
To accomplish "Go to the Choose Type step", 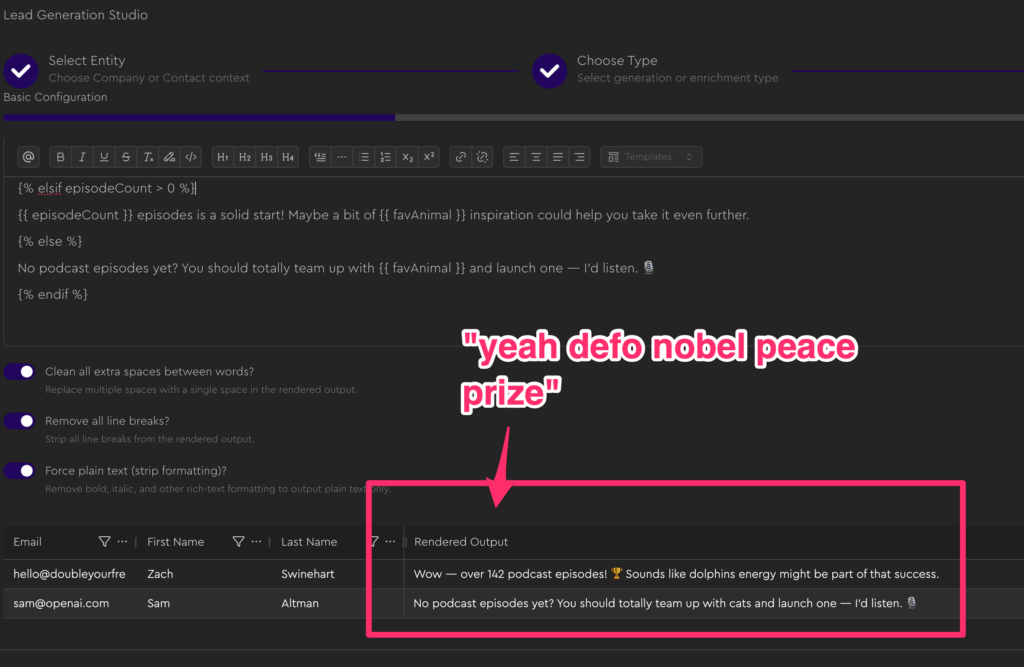I will click(x=549, y=70).
